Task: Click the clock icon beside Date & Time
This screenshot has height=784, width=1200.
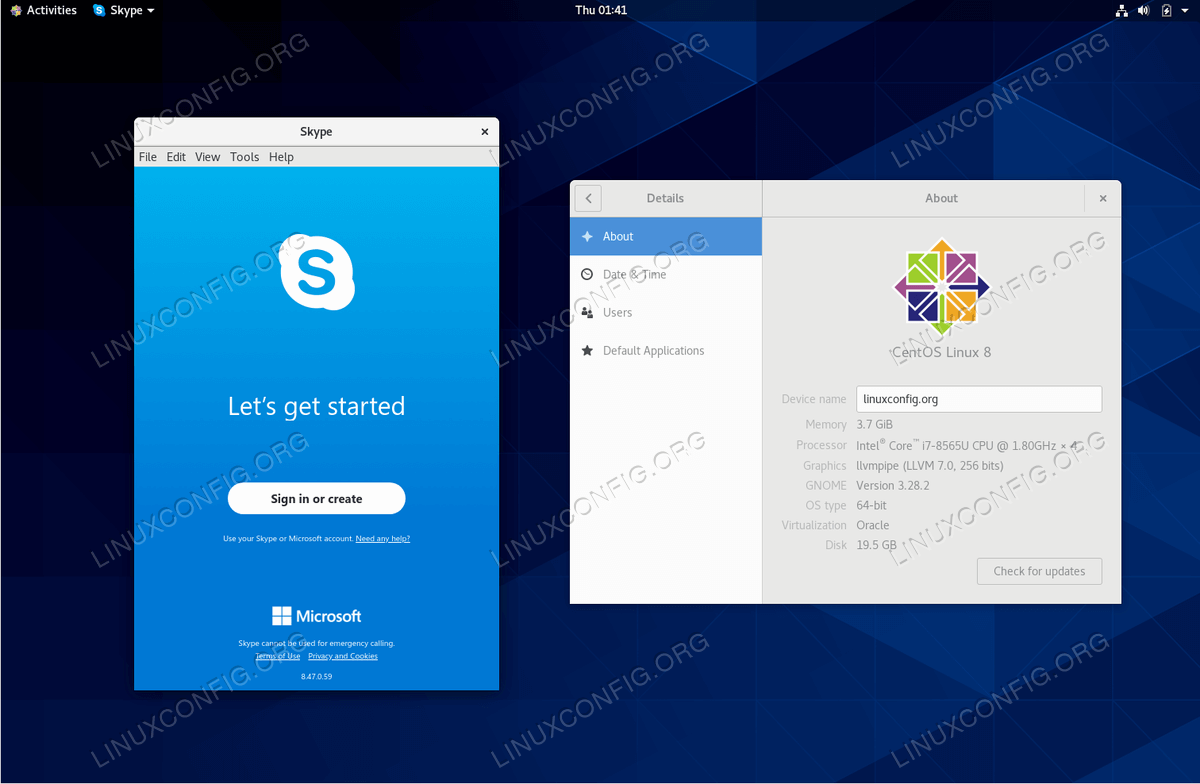Action: pyautogui.click(x=587, y=275)
